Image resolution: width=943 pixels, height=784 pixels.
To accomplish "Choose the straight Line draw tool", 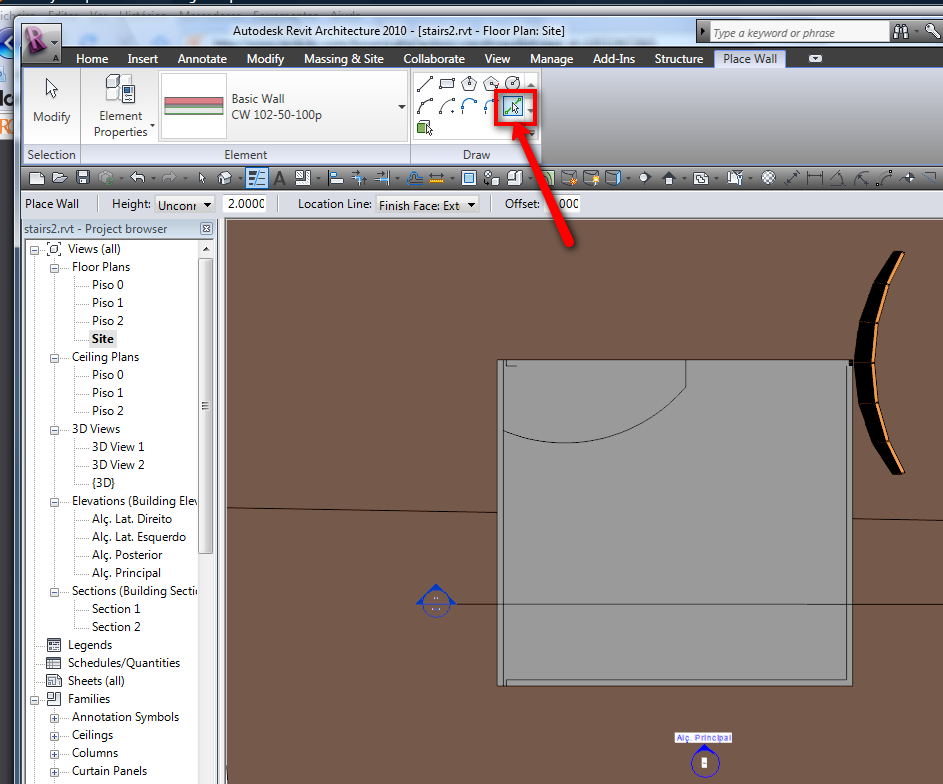I will [x=424, y=84].
